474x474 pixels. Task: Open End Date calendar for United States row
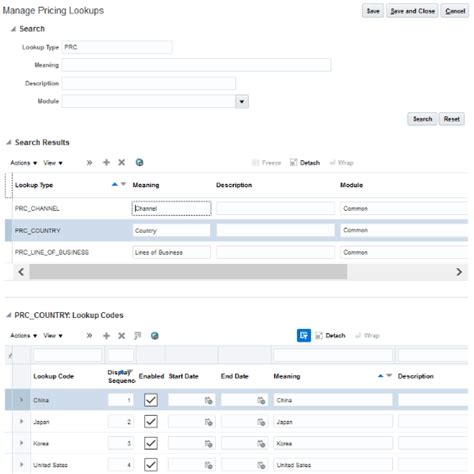pyautogui.click(x=261, y=465)
